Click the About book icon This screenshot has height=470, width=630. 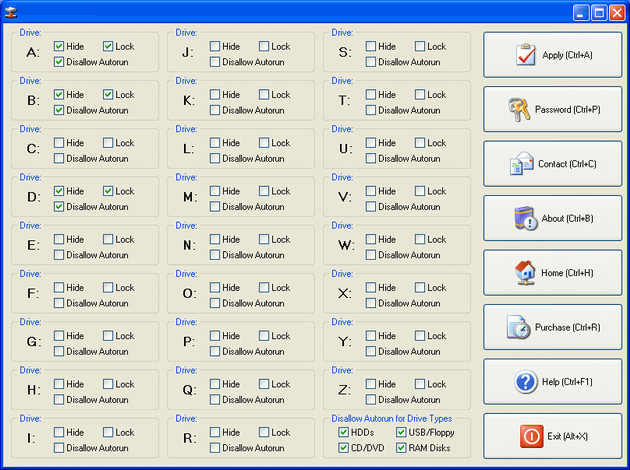[526, 218]
